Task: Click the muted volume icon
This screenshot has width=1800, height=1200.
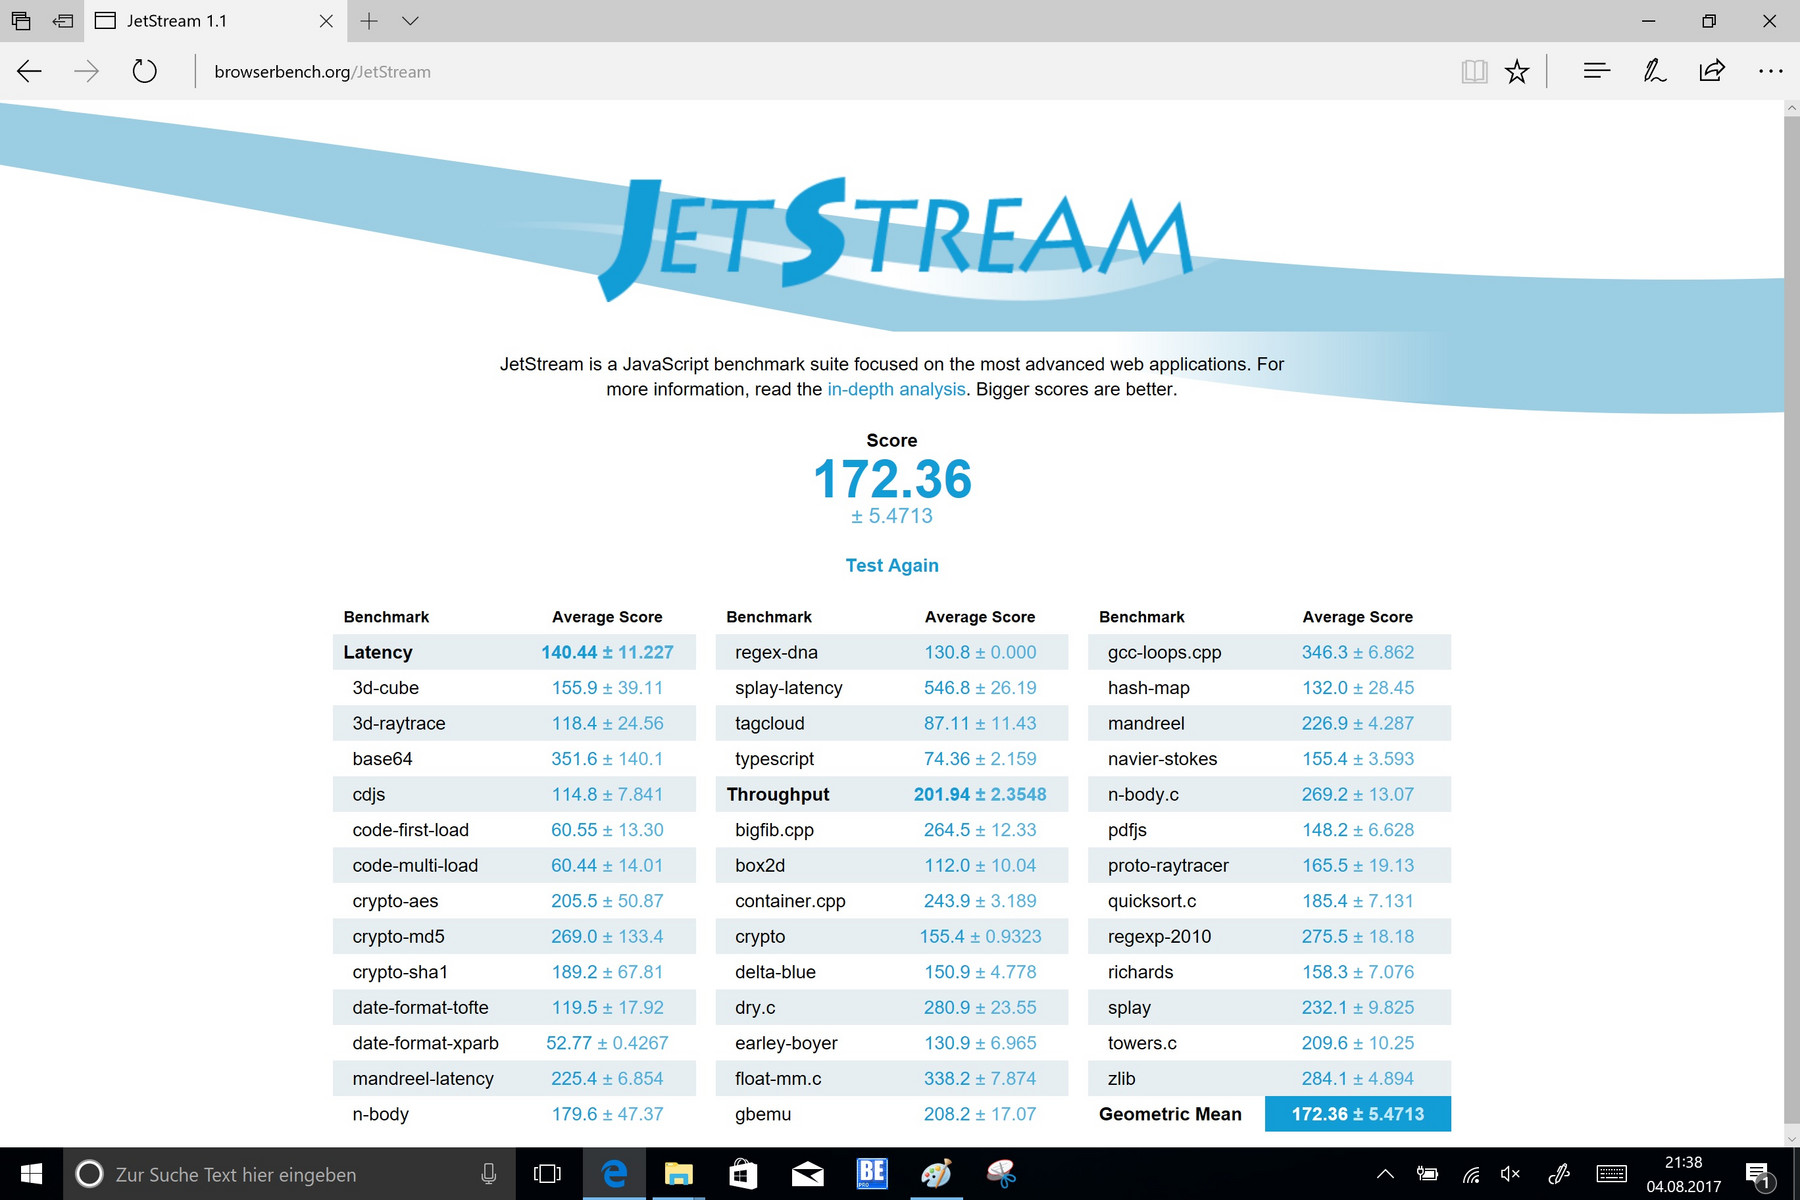Action: (1511, 1174)
